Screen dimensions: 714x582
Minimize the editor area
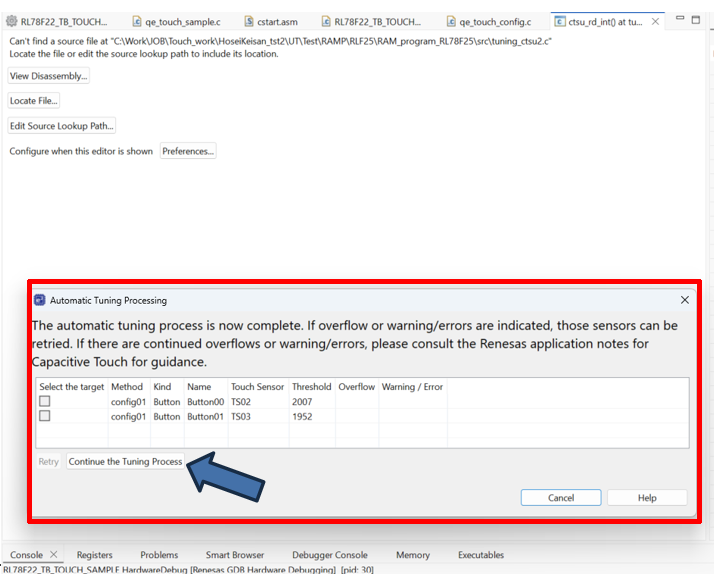[x=680, y=18]
